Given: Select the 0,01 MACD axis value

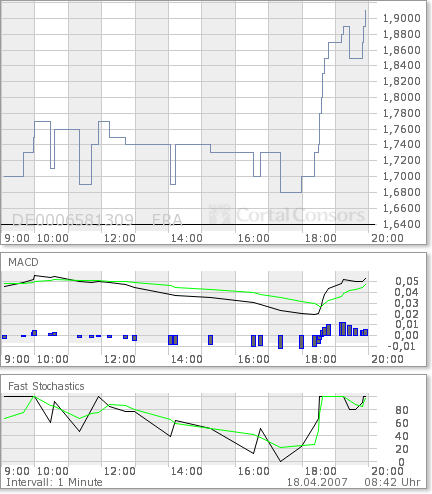Looking at the screenshot, I should [x=407, y=324].
